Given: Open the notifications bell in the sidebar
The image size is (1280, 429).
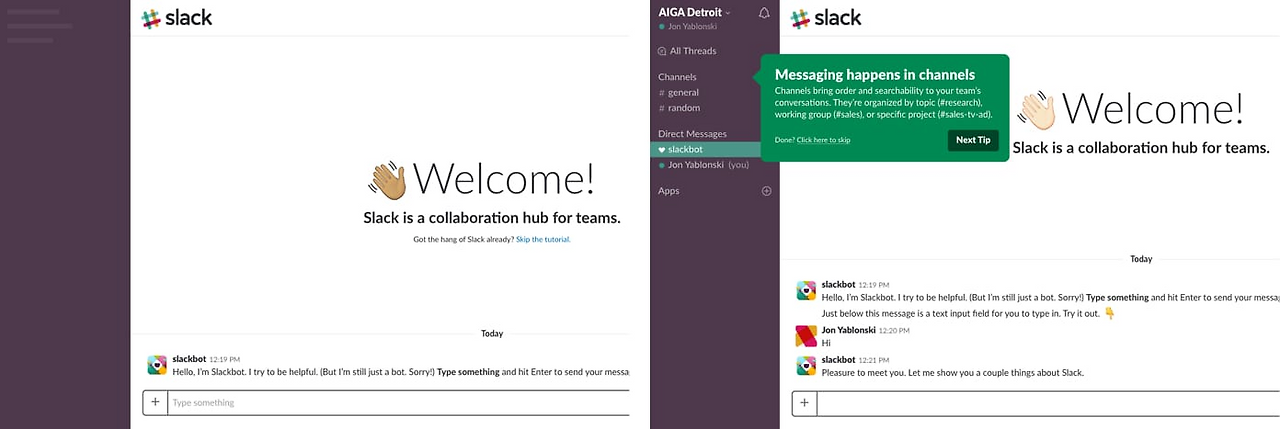Looking at the screenshot, I should [765, 13].
